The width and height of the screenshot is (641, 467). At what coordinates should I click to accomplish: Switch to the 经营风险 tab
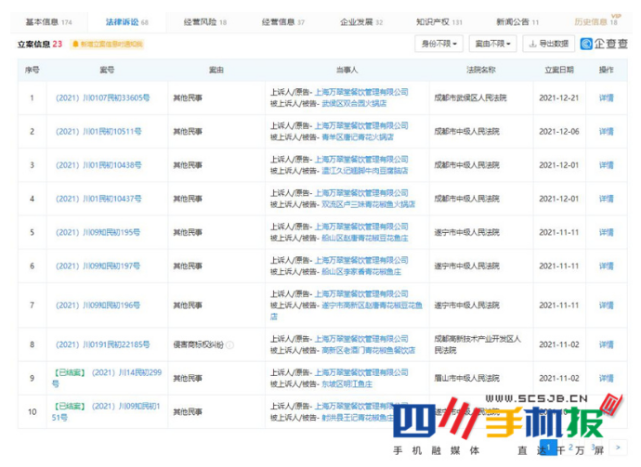click(205, 22)
